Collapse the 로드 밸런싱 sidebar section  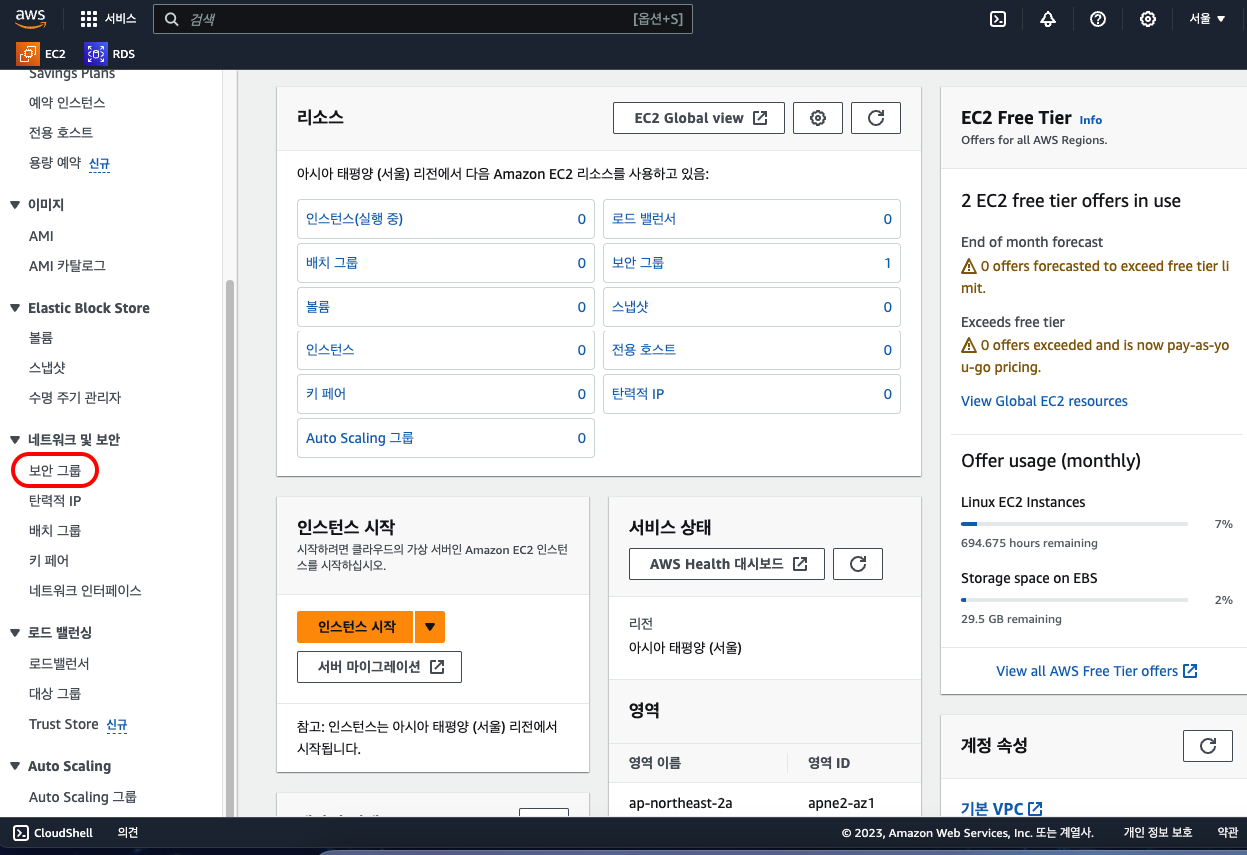click(15, 633)
